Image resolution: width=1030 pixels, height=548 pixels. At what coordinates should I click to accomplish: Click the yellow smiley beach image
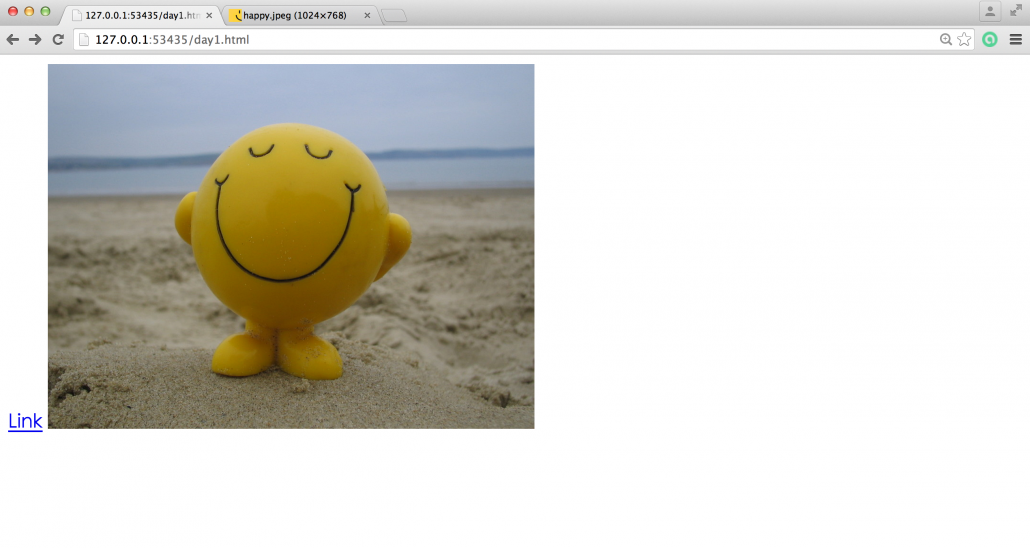[x=290, y=246]
